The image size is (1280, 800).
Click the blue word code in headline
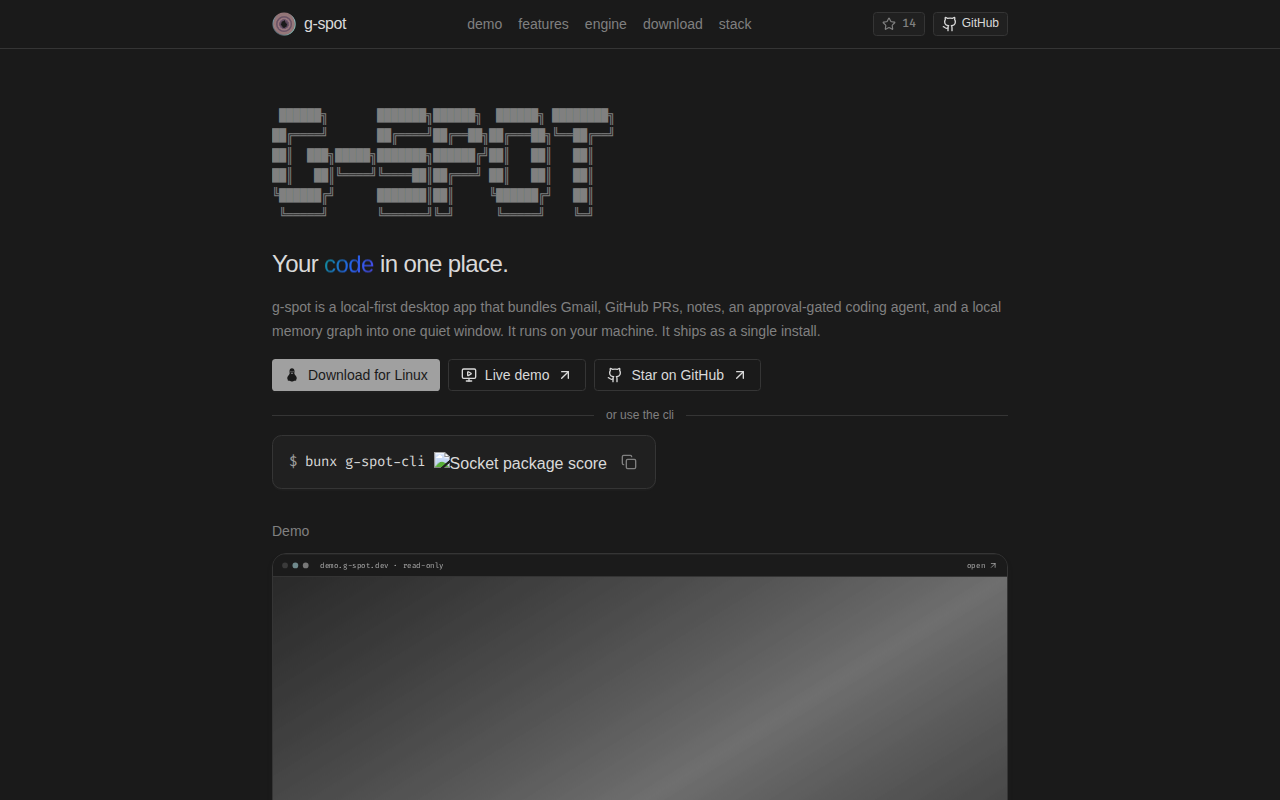349,264
